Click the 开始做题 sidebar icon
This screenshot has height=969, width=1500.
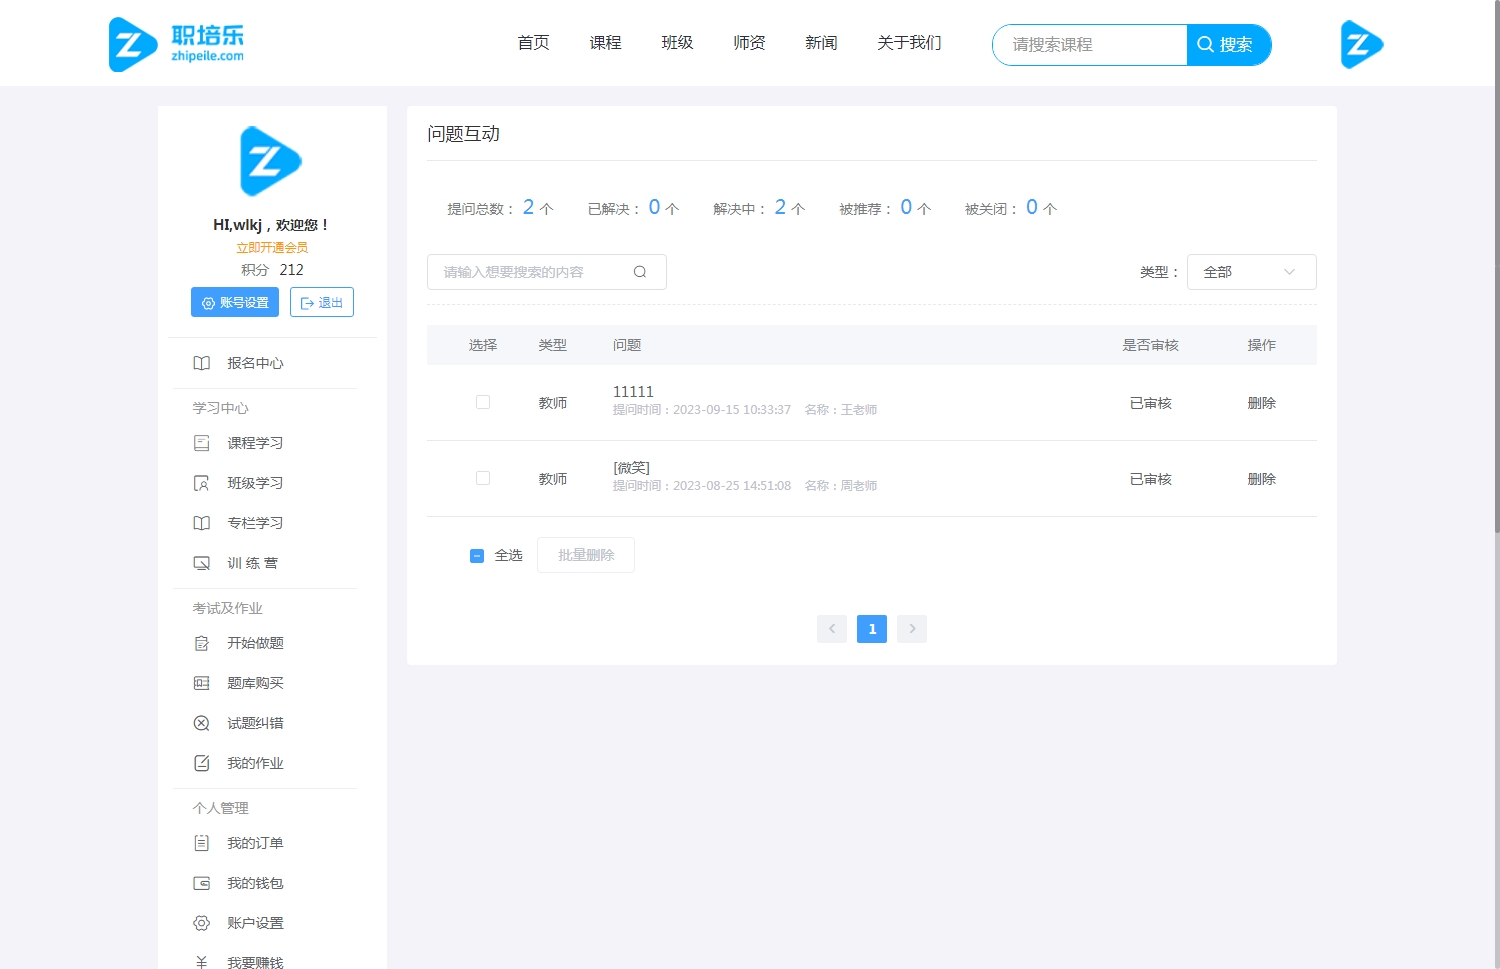point(202,643)
